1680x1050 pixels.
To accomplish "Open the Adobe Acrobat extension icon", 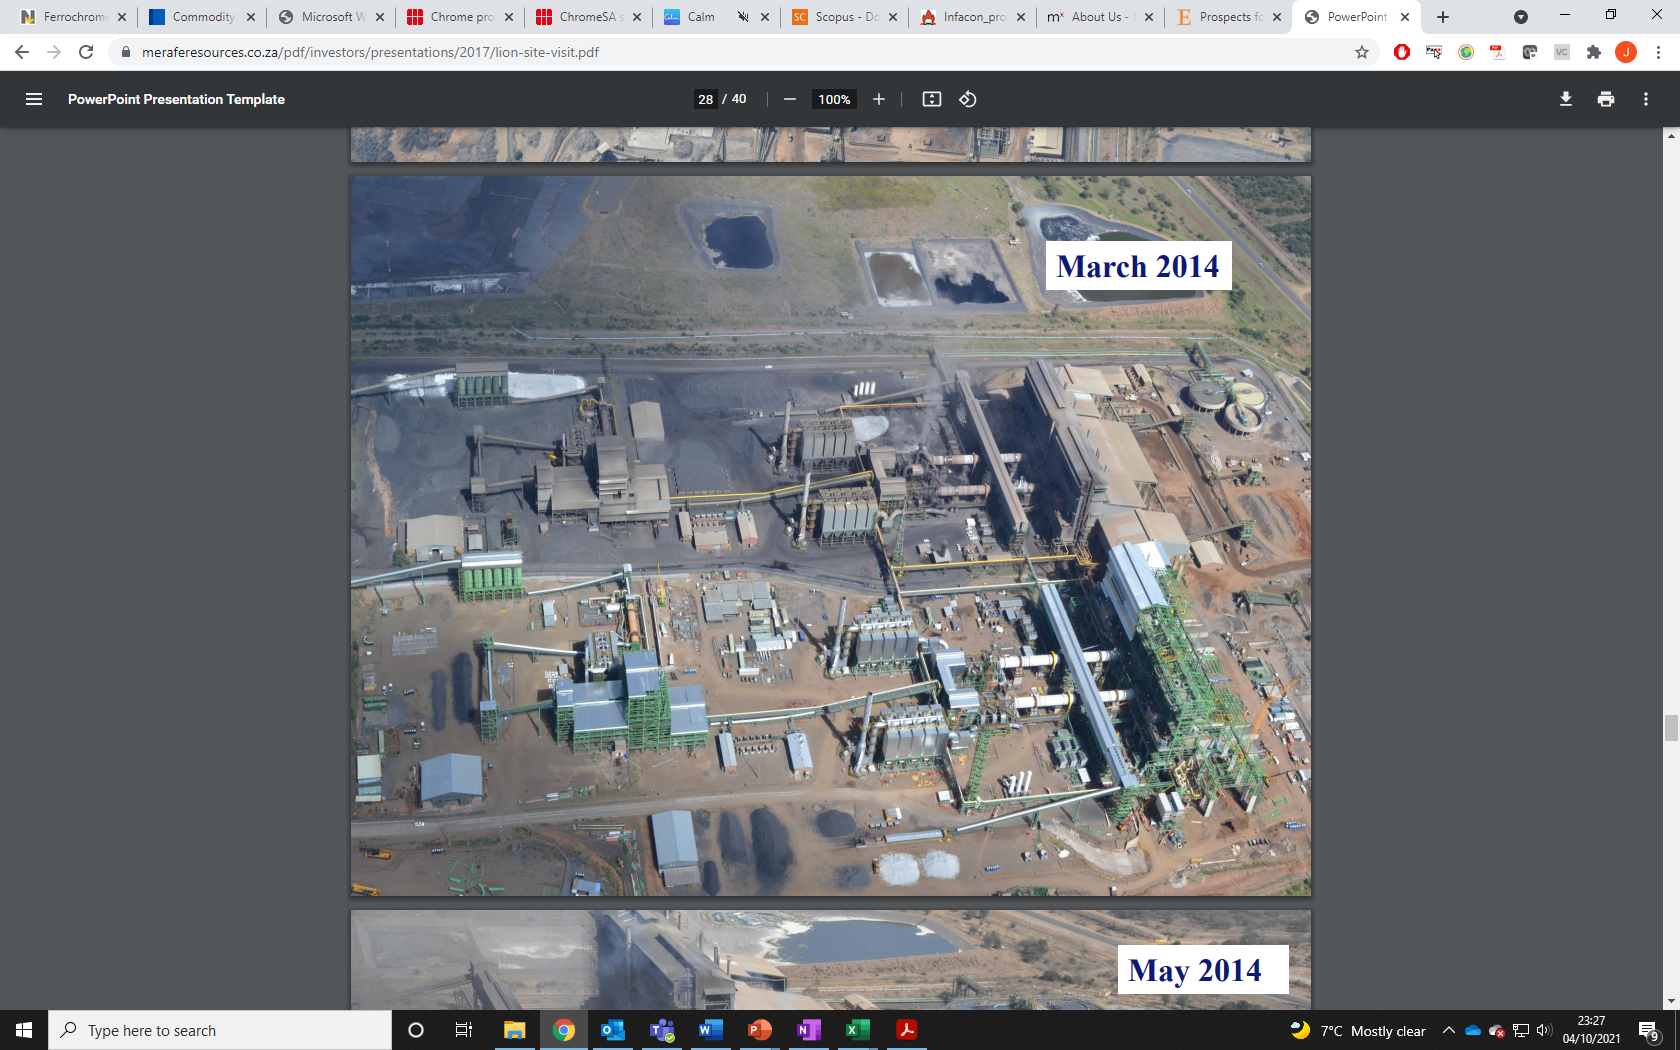I will tap(1497, 52).
